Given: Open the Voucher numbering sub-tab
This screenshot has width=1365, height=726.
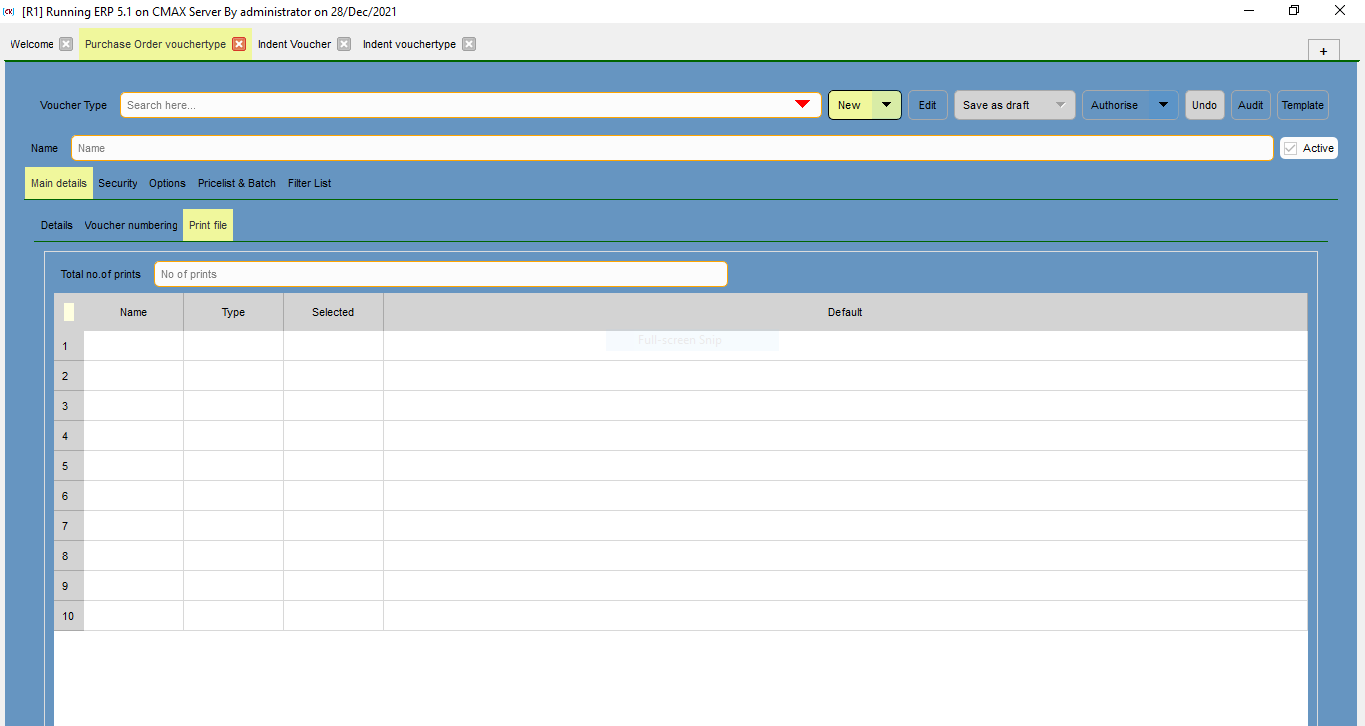Looking at the screenshot, I should click(131, 225).
